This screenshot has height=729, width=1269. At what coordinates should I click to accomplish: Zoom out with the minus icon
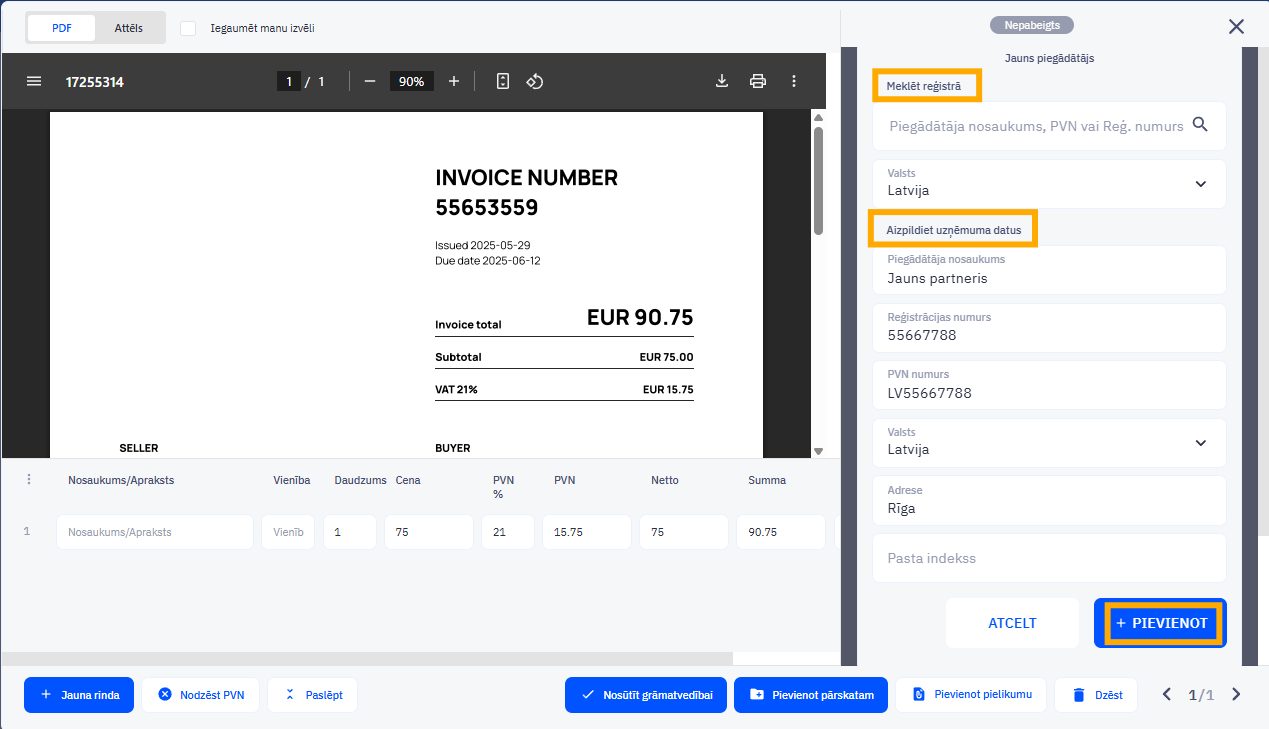370,81
